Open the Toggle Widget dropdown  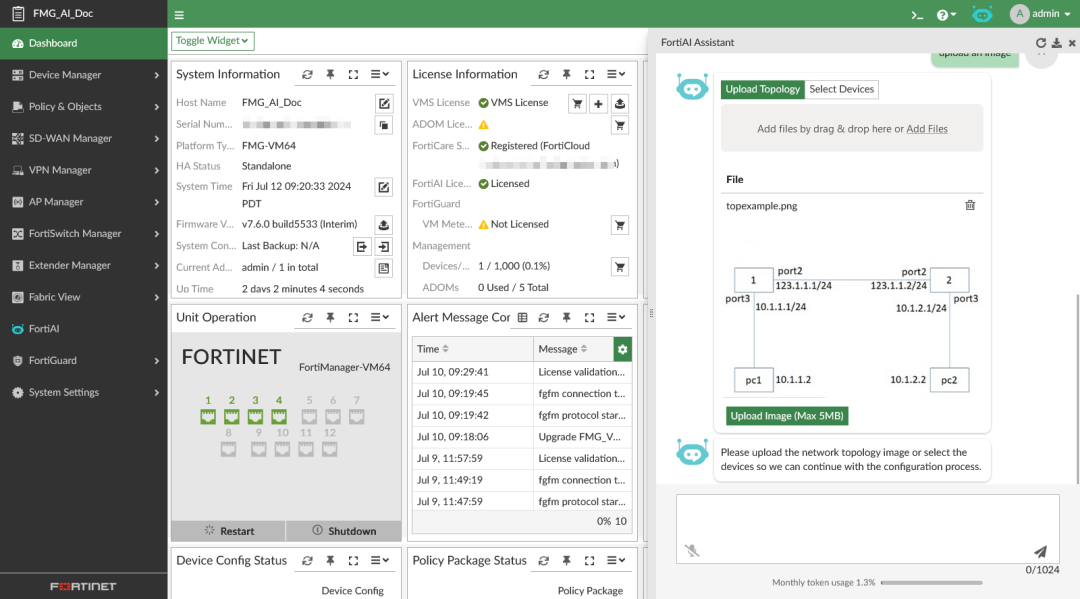coord(212,41)
